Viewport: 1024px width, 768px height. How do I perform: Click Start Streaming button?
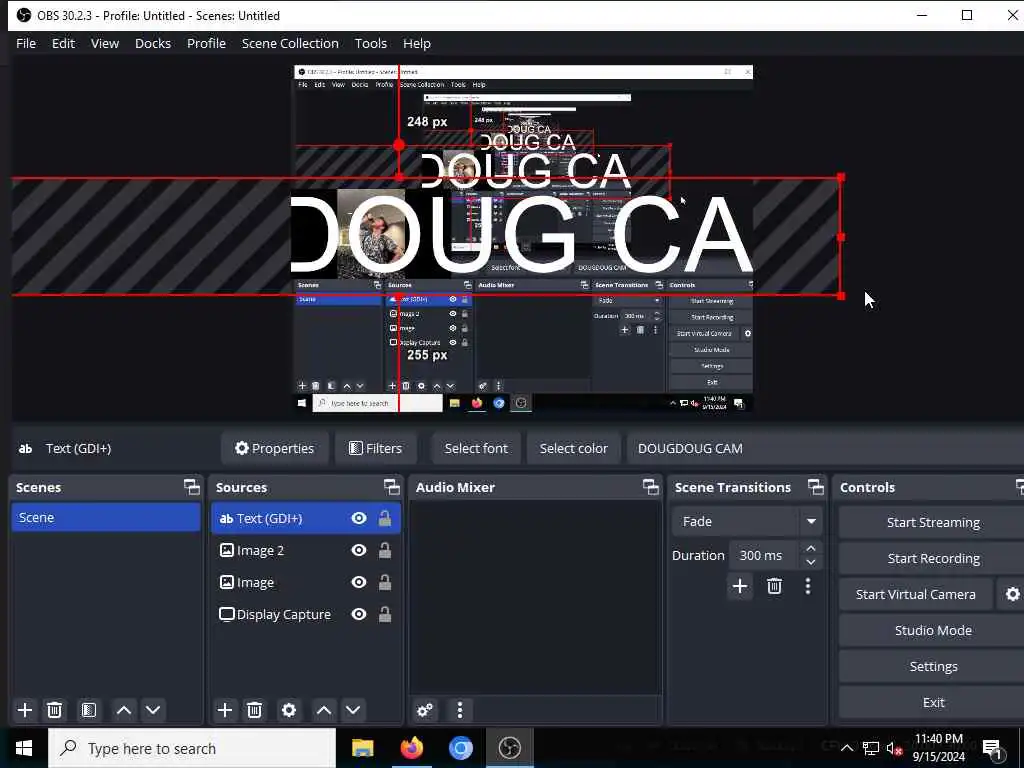tap(933, 522)
